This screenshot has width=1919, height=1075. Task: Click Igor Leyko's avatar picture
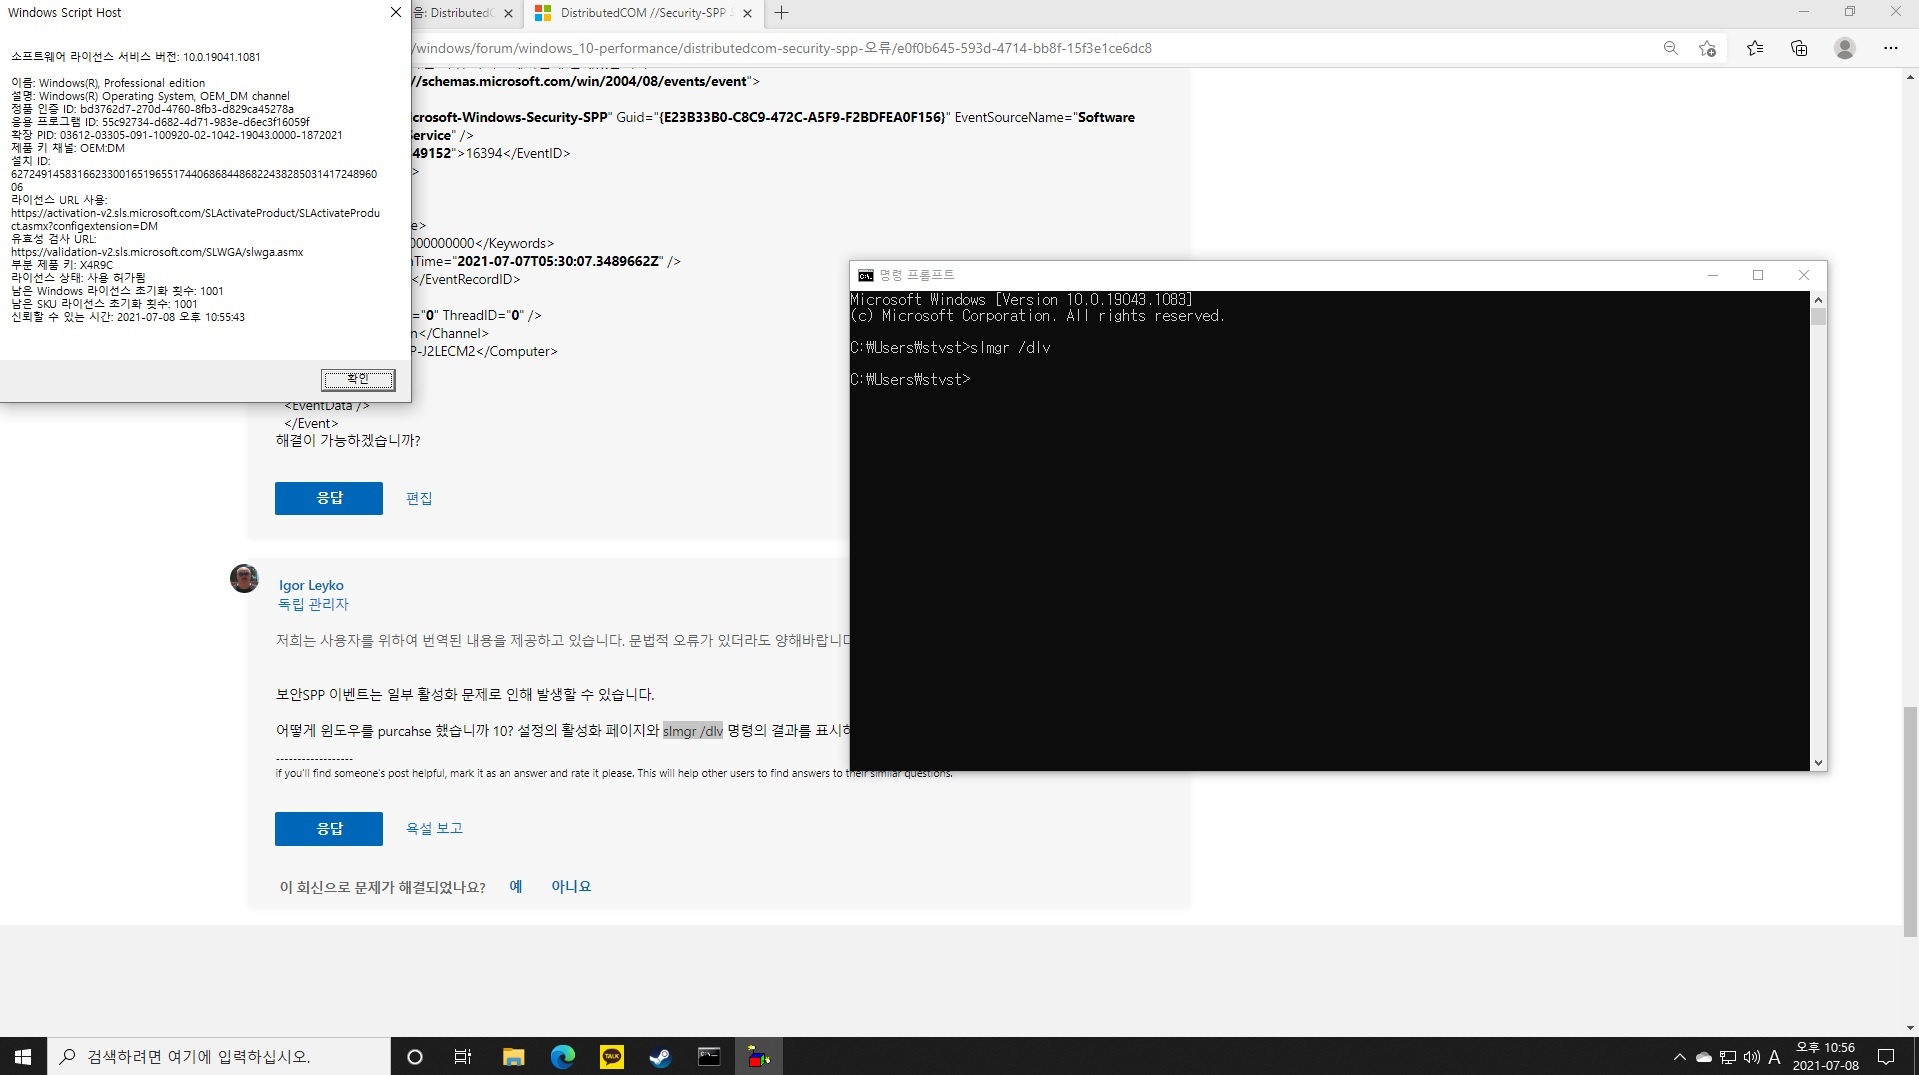(244, 578)
